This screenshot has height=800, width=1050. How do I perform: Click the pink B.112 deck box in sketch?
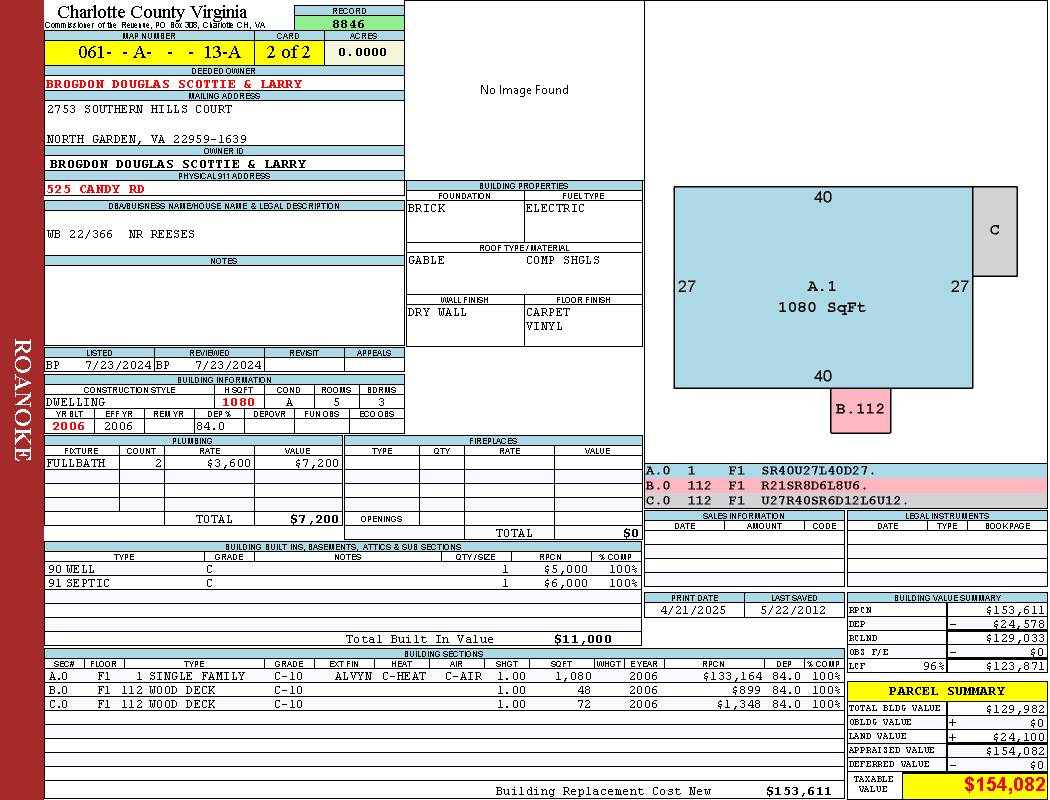[x=860, y=409]
